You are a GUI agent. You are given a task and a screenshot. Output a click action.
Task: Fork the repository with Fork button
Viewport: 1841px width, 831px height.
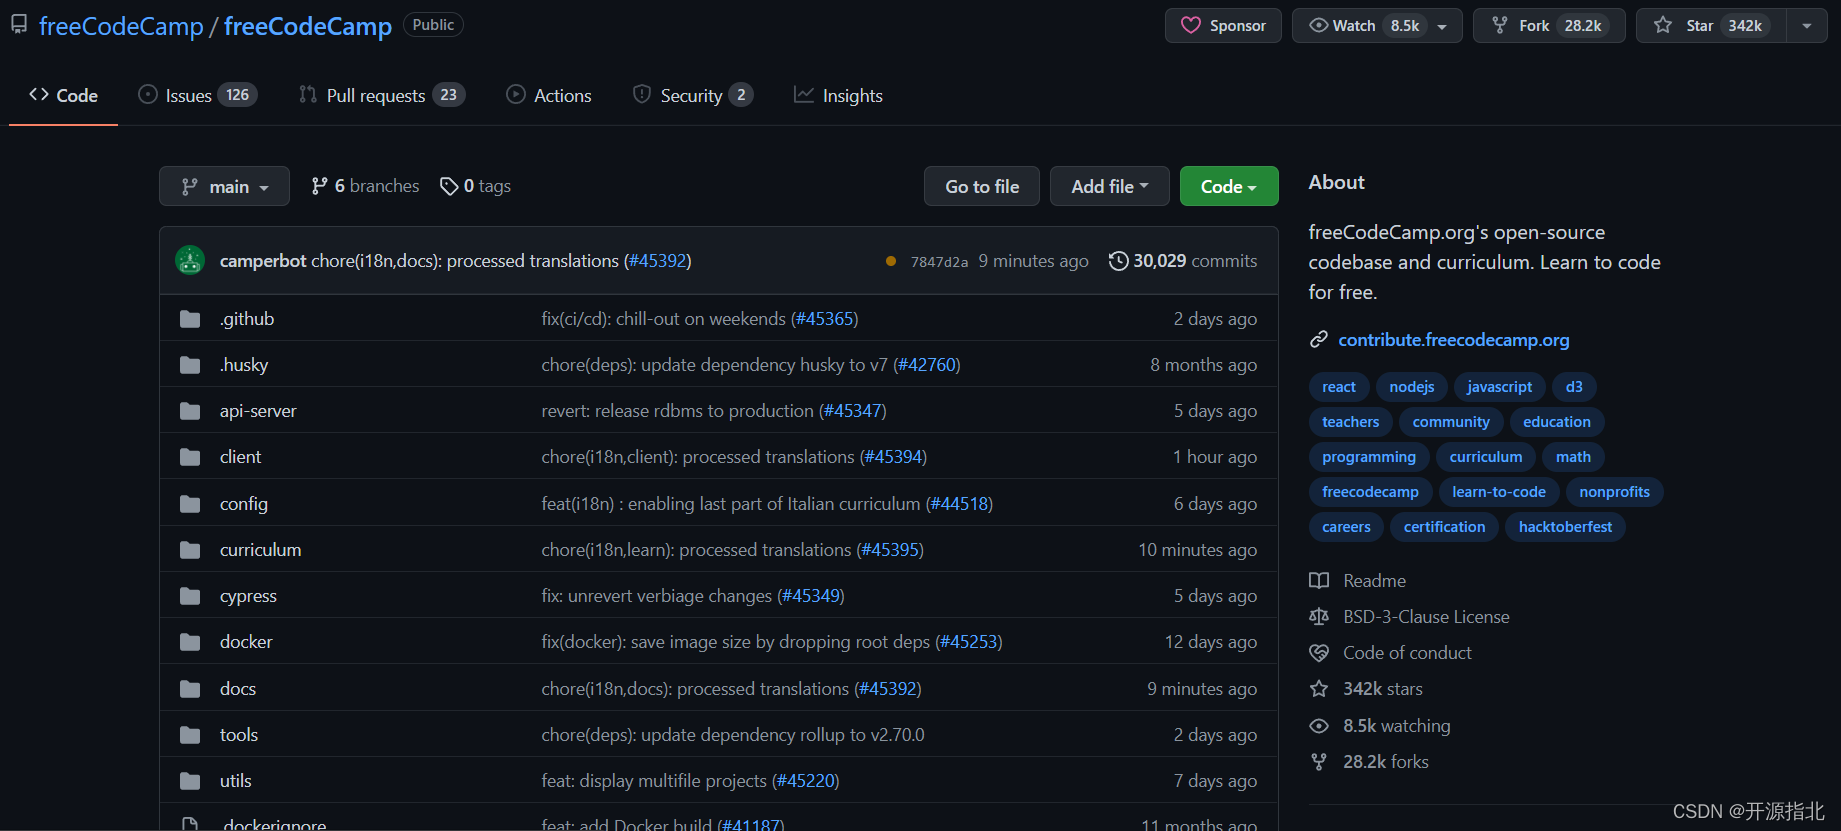(1549, 26)
